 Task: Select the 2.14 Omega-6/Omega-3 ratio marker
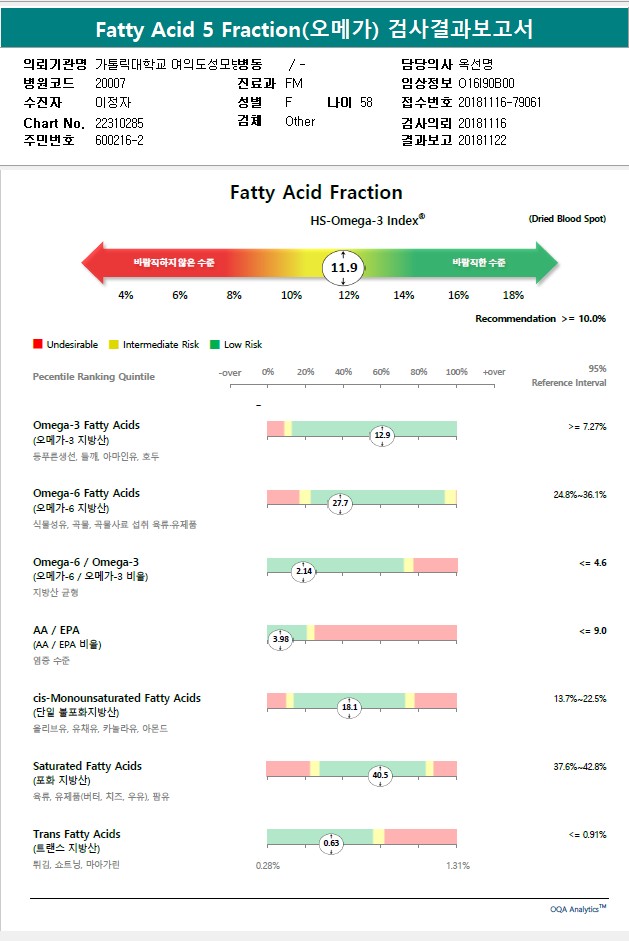303,571
